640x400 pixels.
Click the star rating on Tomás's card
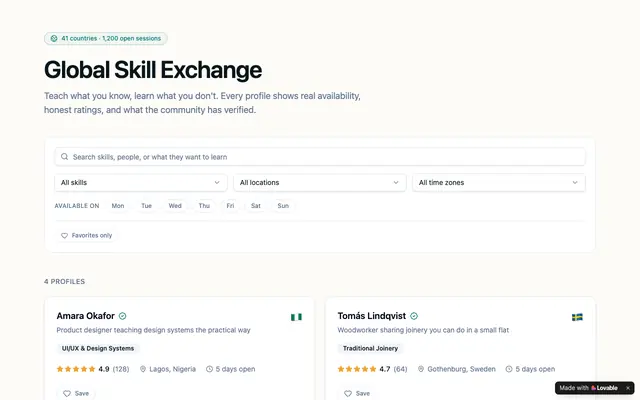(357, 369)
